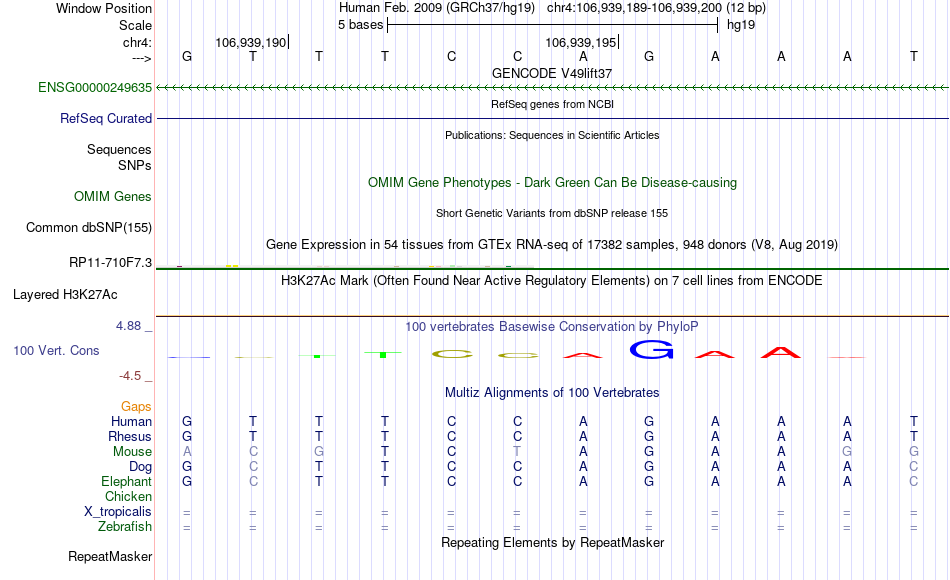Open the ENSG00000249635 gene label
The width and height of the screenshot is (950, 580).
click(x=95, y=87)
